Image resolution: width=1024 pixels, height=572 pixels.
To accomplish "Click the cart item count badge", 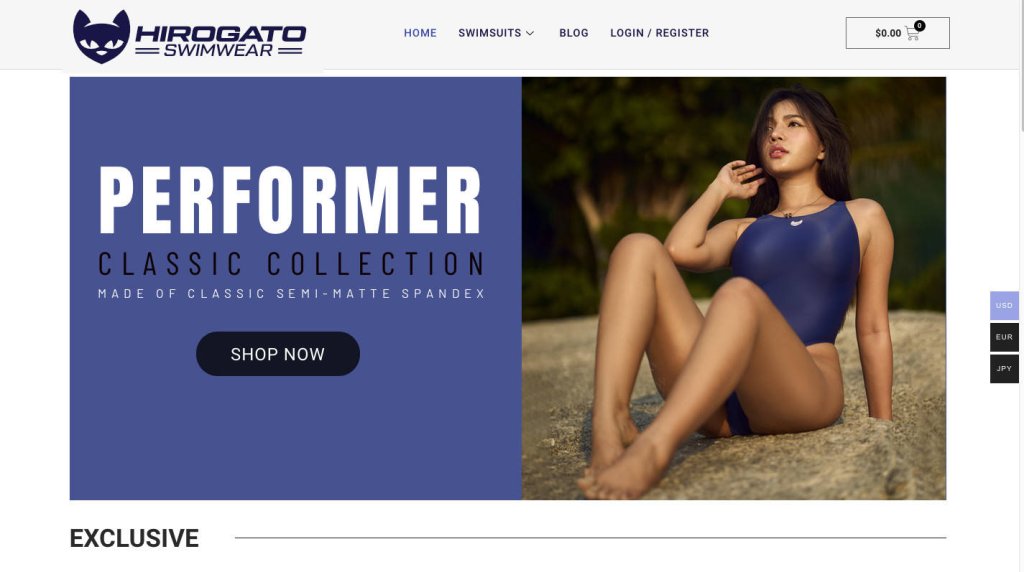I will tap(920, 26).
